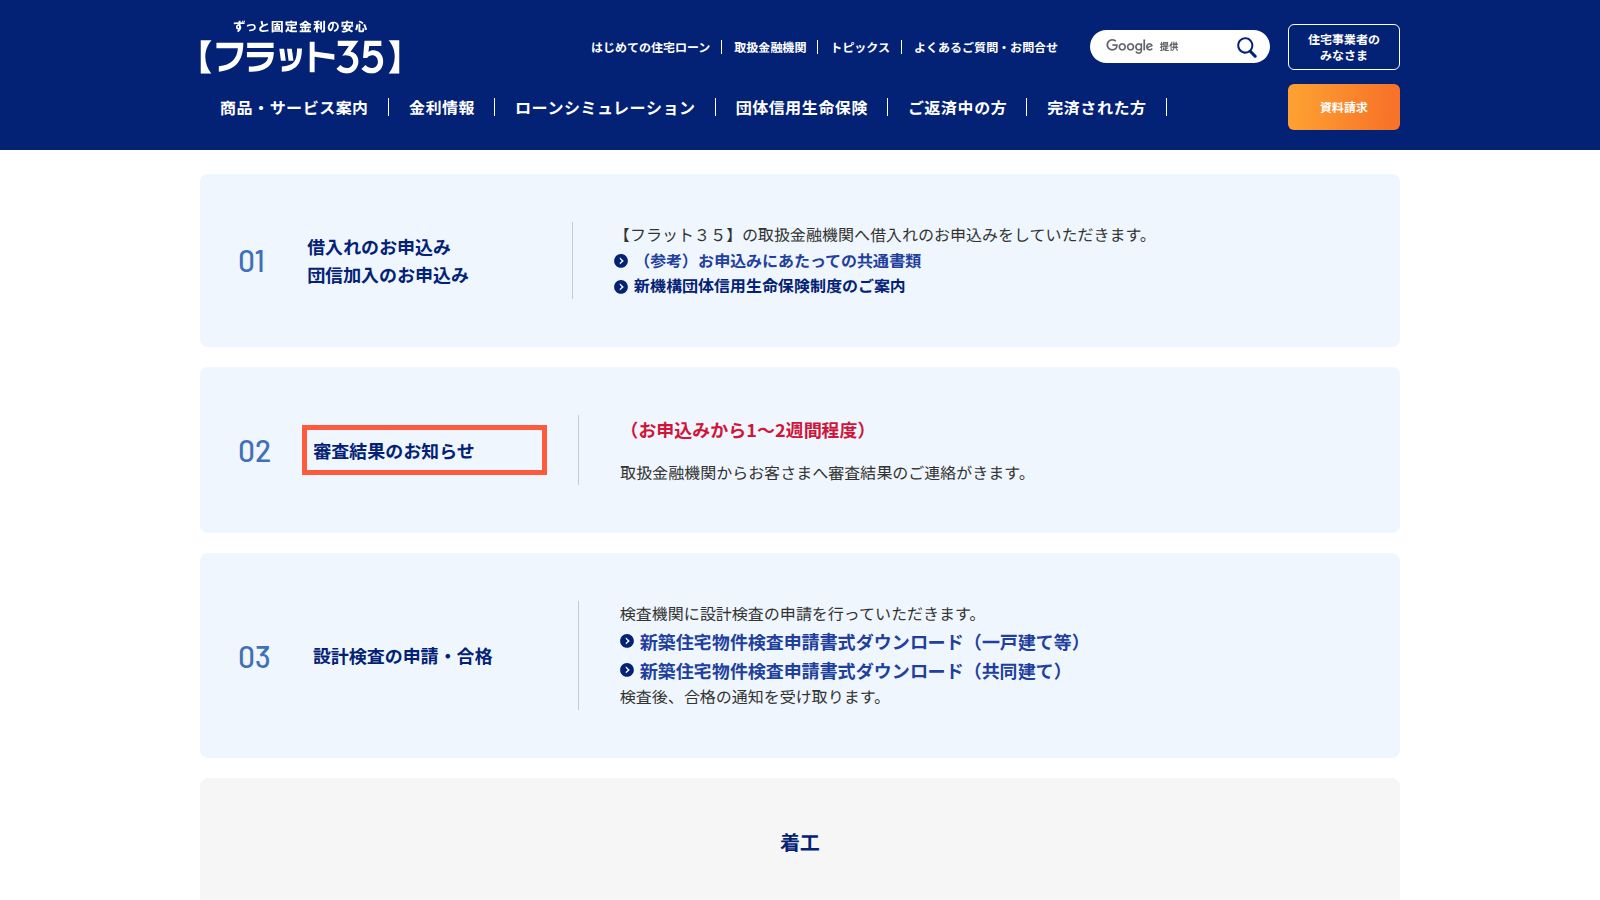Click arrow icon beside 新機構団体信用生命保険制度 link

tap(621, 287)
